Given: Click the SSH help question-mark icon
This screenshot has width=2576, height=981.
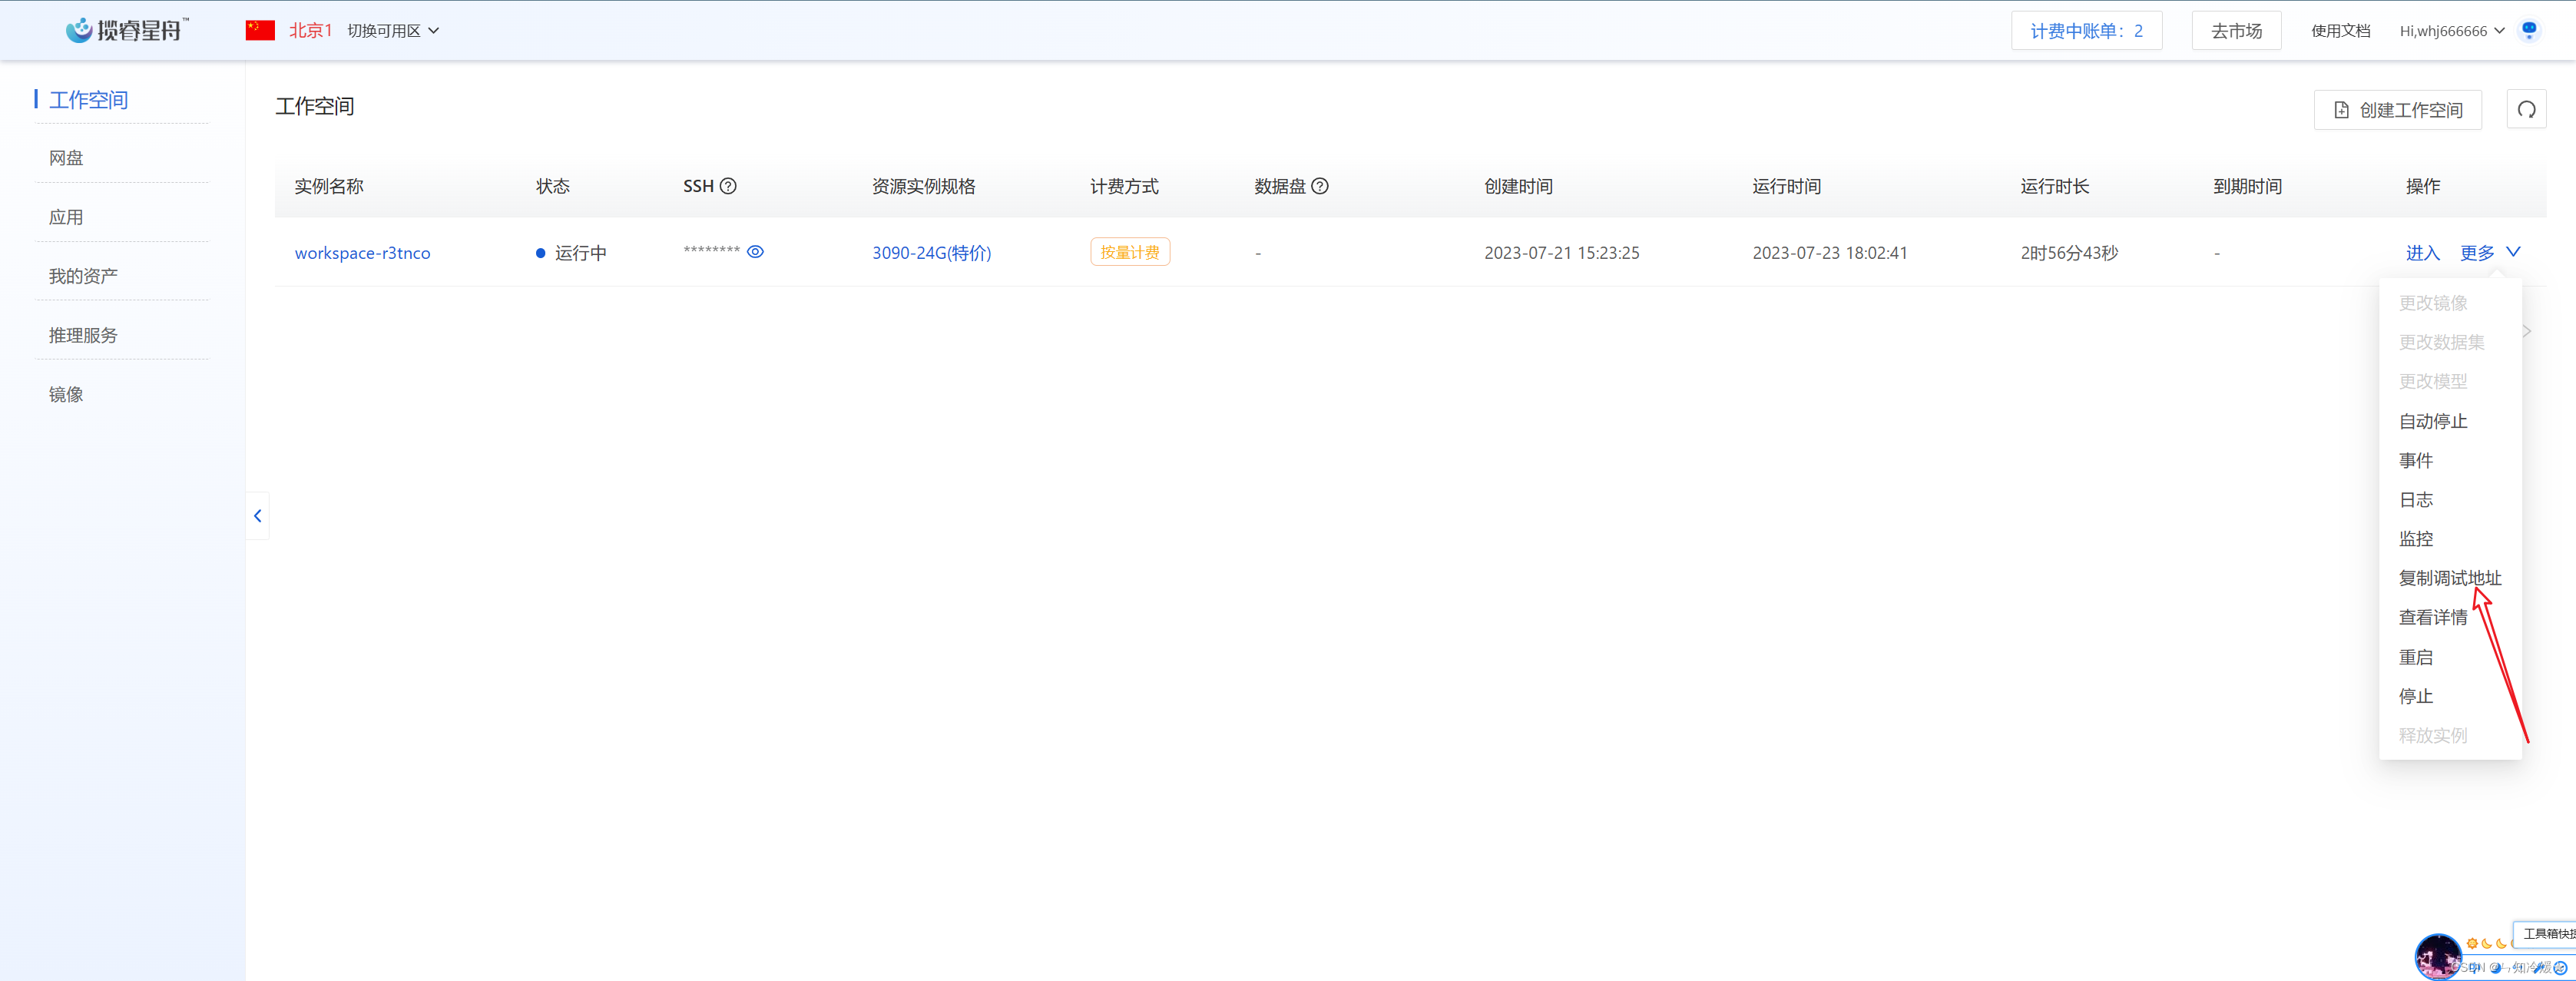Looking at the screenshot, I should tap(728, 186).
